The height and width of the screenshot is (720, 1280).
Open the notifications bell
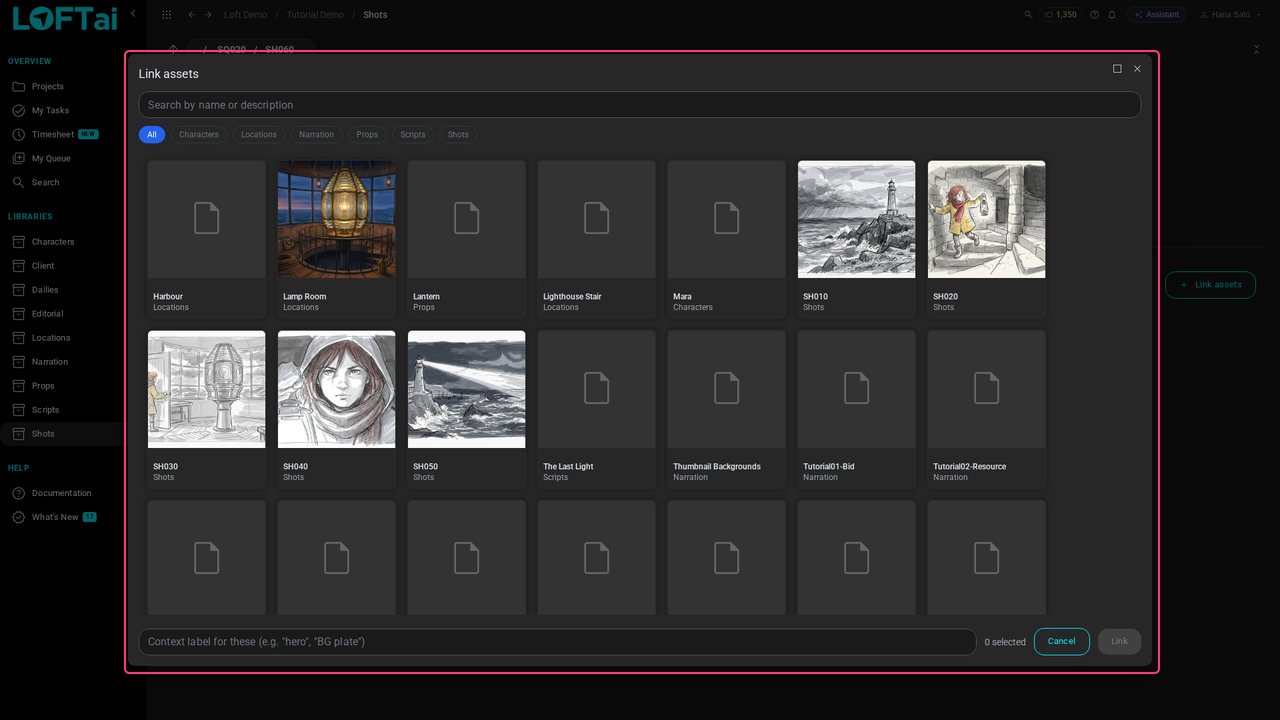tap(1112, 15)
